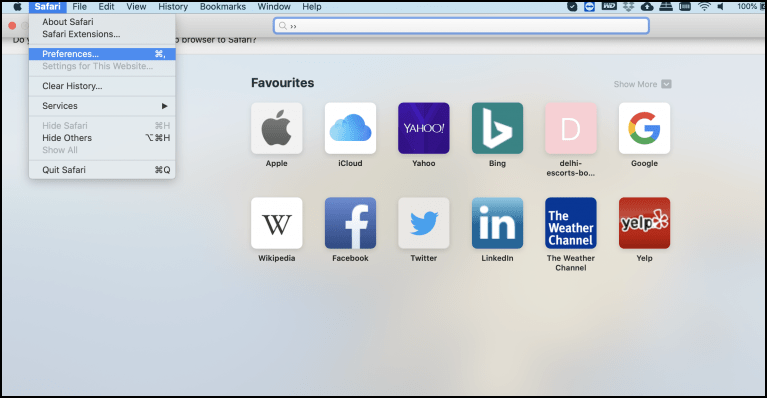The width and height of the screenshot is (767, 398).
Task: Open the View menu
Action: pyautogui.click(x=136, y=6)
